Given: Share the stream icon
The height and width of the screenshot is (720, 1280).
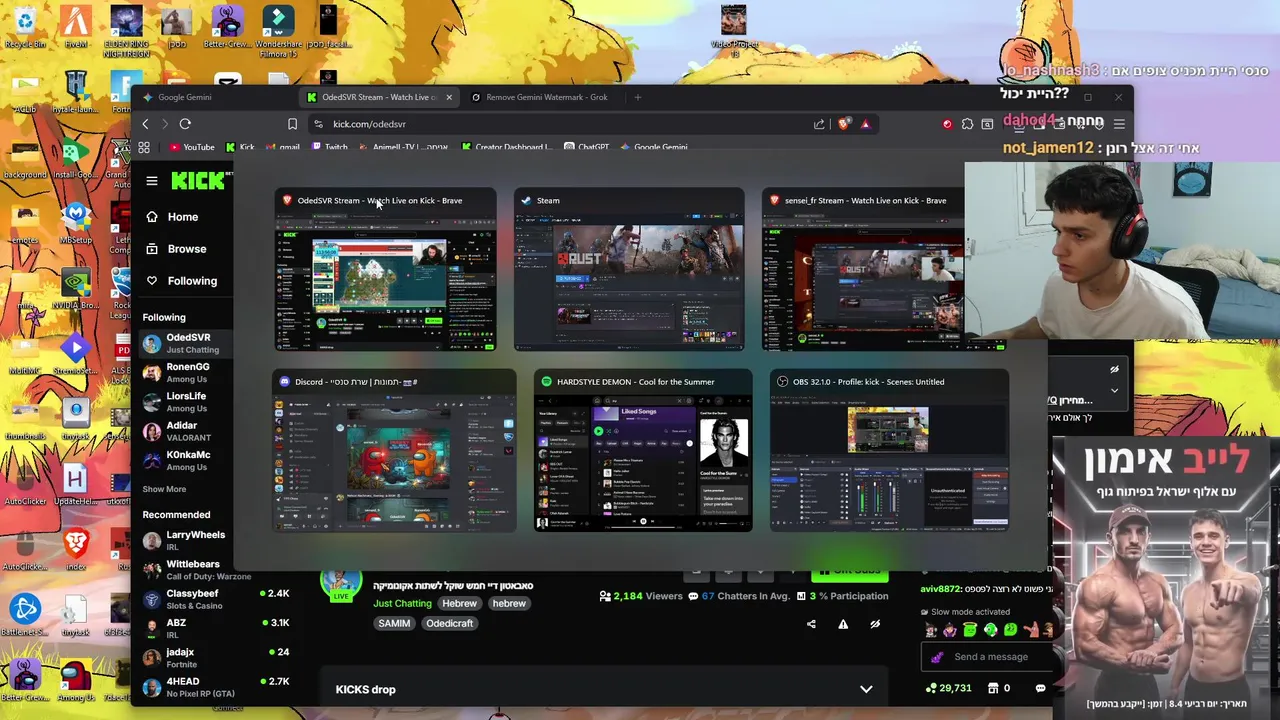Looking at the screenshot, I should click(x=811, y=624).
